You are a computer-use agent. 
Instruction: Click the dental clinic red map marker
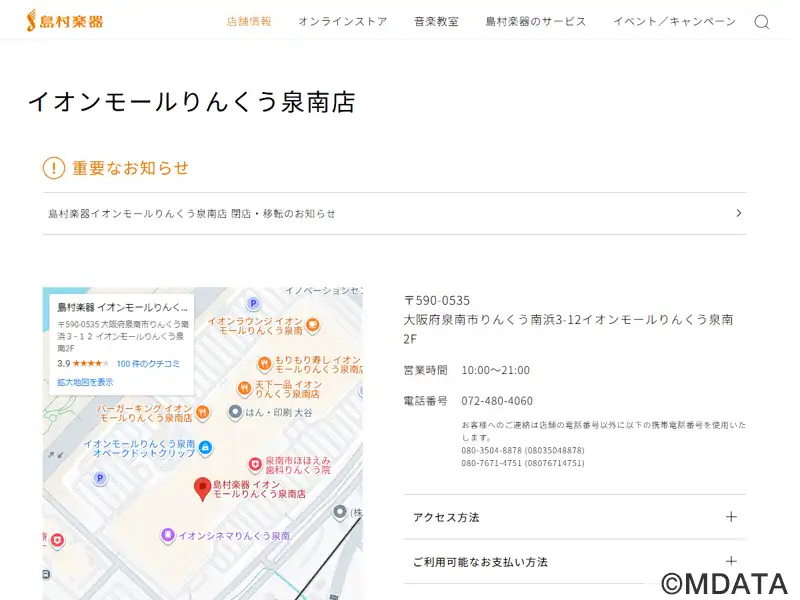click(255, 464)
